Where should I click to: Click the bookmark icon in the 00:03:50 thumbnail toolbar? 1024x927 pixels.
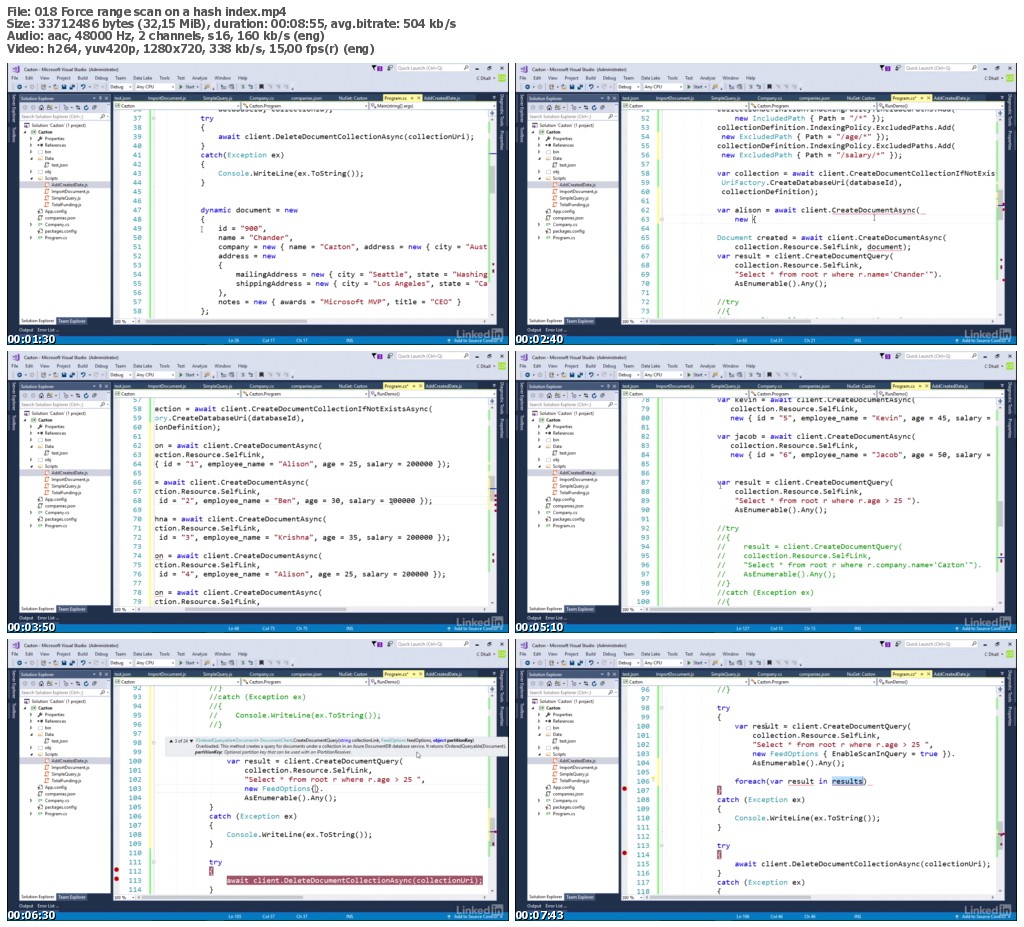261,375
